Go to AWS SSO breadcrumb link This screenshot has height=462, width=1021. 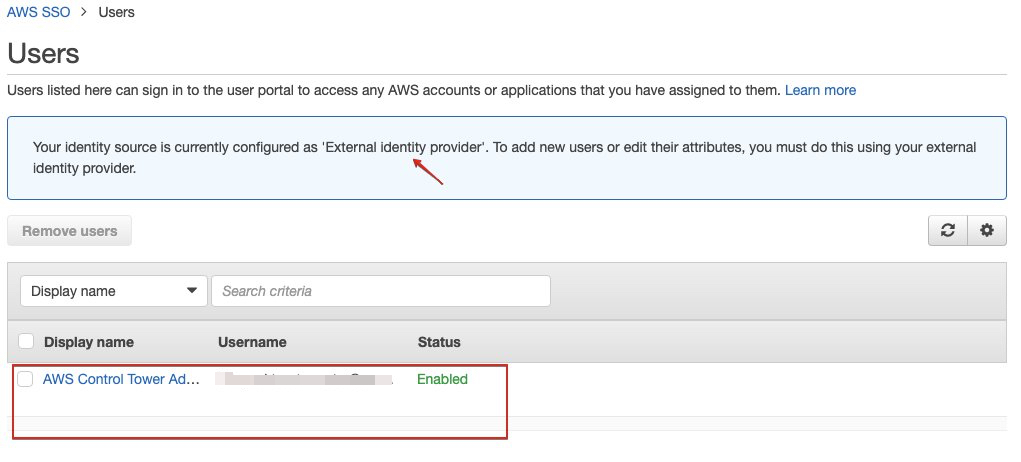[x=38, y=12]
